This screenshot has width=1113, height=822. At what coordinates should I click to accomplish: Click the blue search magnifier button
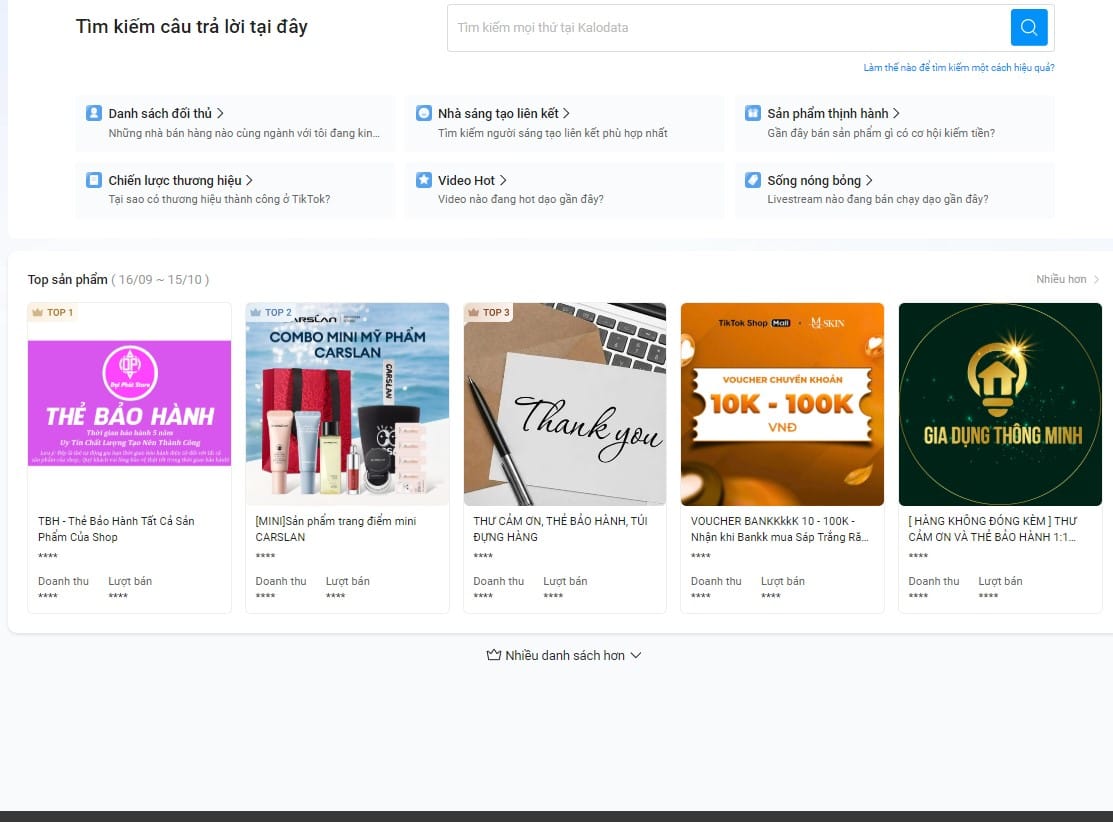[x=1029, y=27]
